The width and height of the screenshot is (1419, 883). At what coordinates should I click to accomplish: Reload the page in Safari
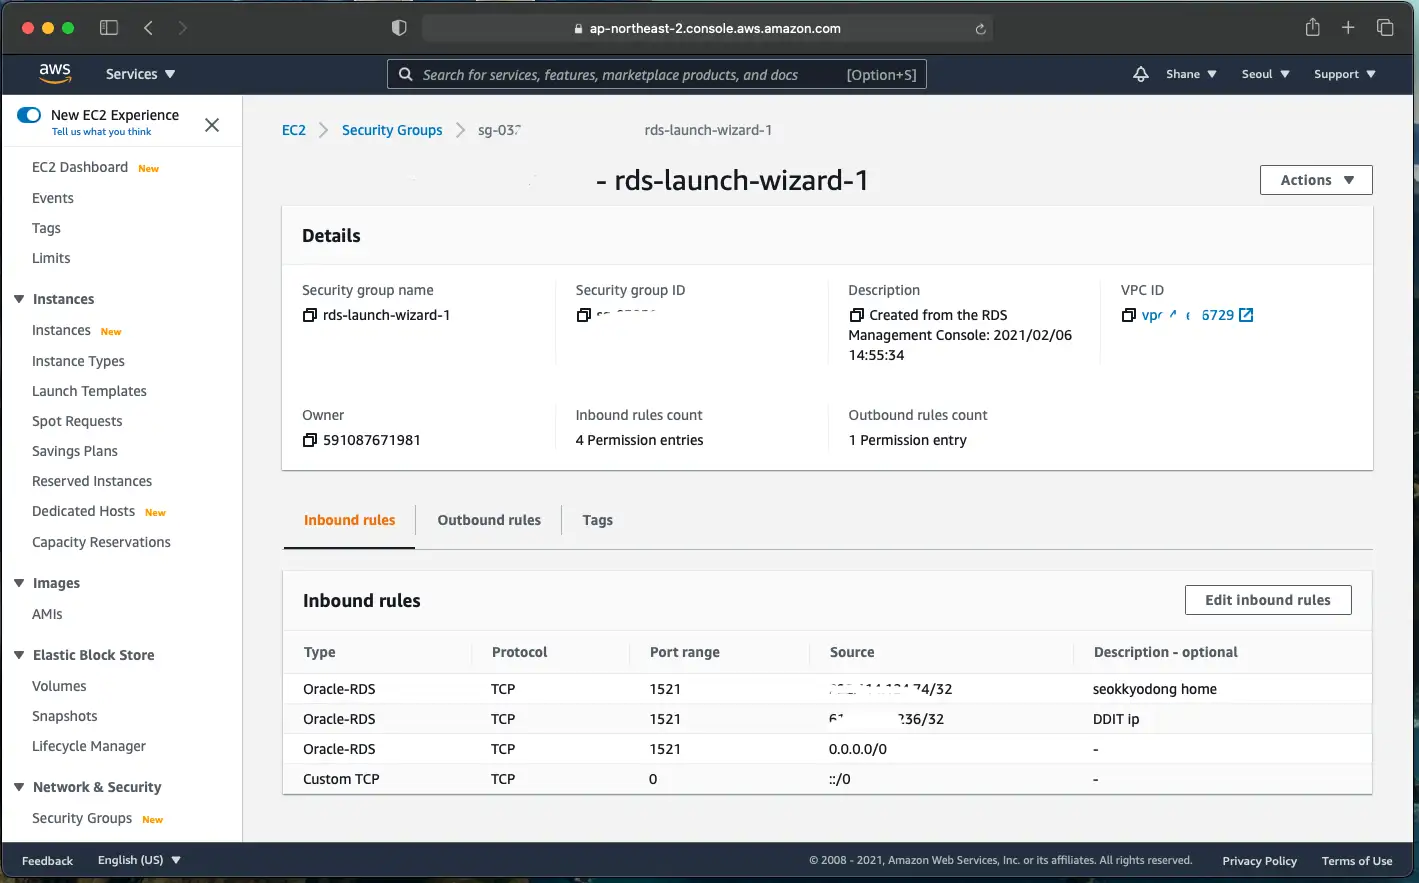[x=981, y=29]
